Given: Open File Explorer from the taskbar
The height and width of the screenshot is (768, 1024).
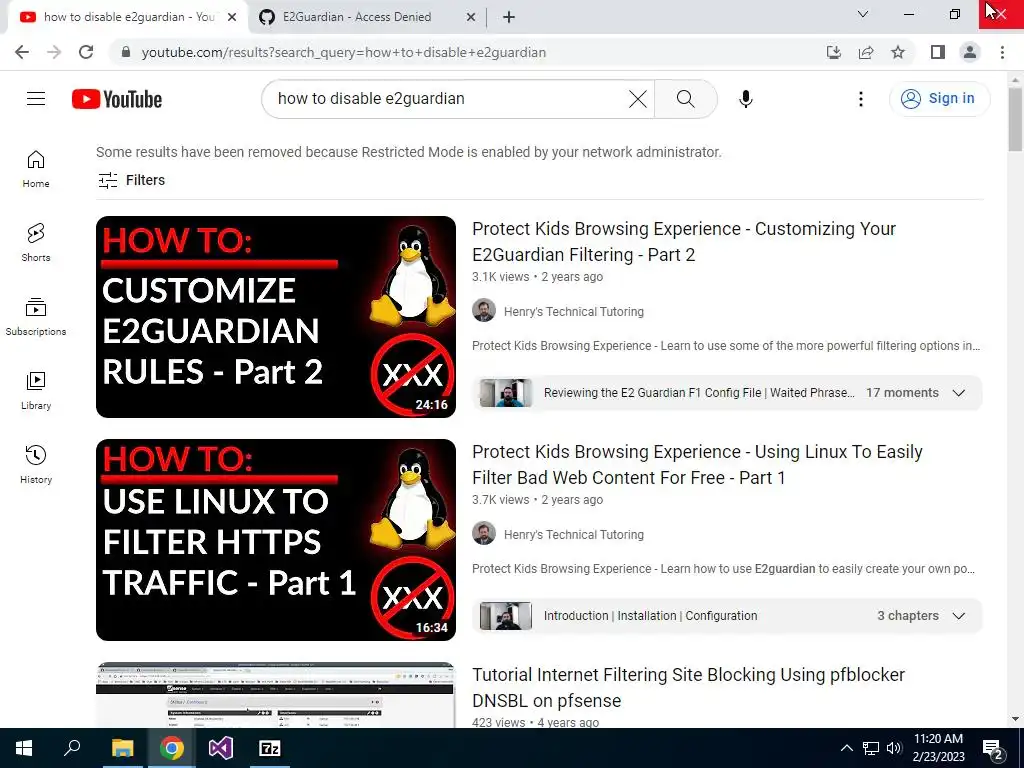Looking at the screenshot, I should coord(122,748).
